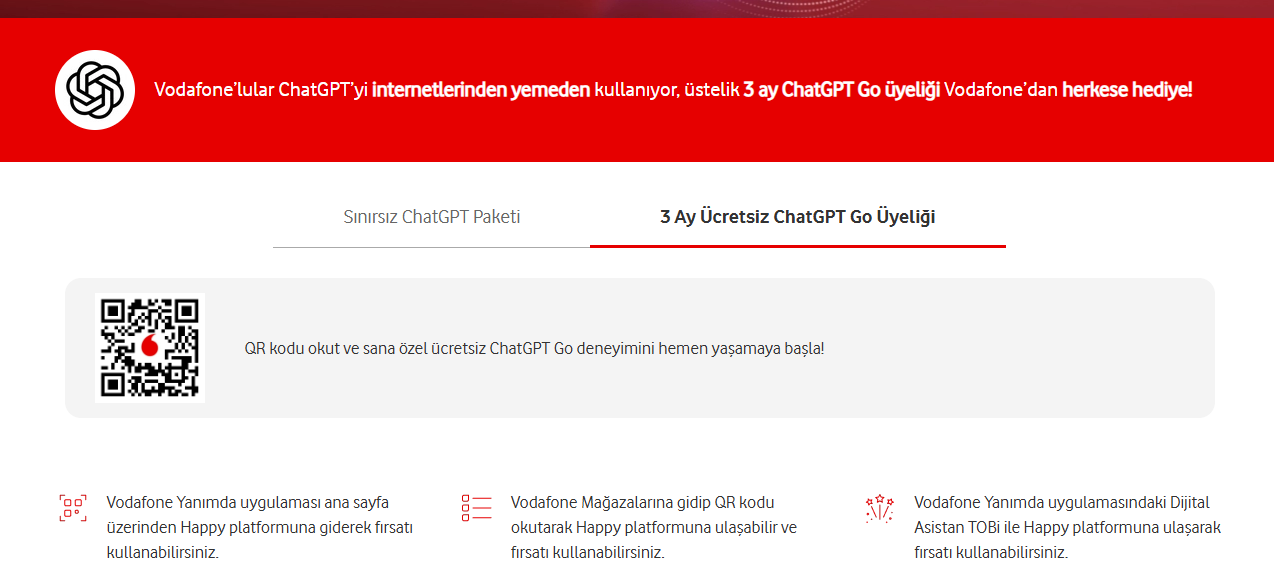
Task: Click the text "QR kodu okut ve sana özel ücretsiz ChatGPT Go"
Action: (x=409, y=349)
